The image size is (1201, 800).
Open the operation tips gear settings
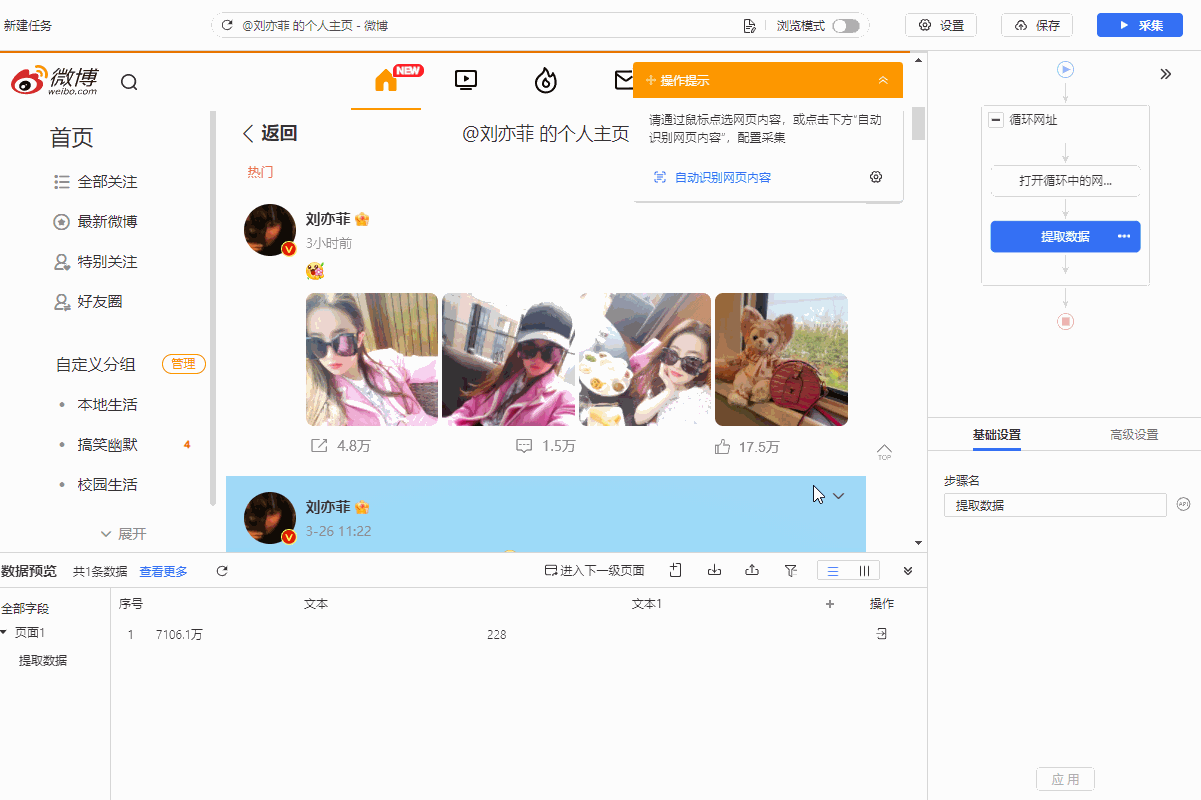pos(876,177)
